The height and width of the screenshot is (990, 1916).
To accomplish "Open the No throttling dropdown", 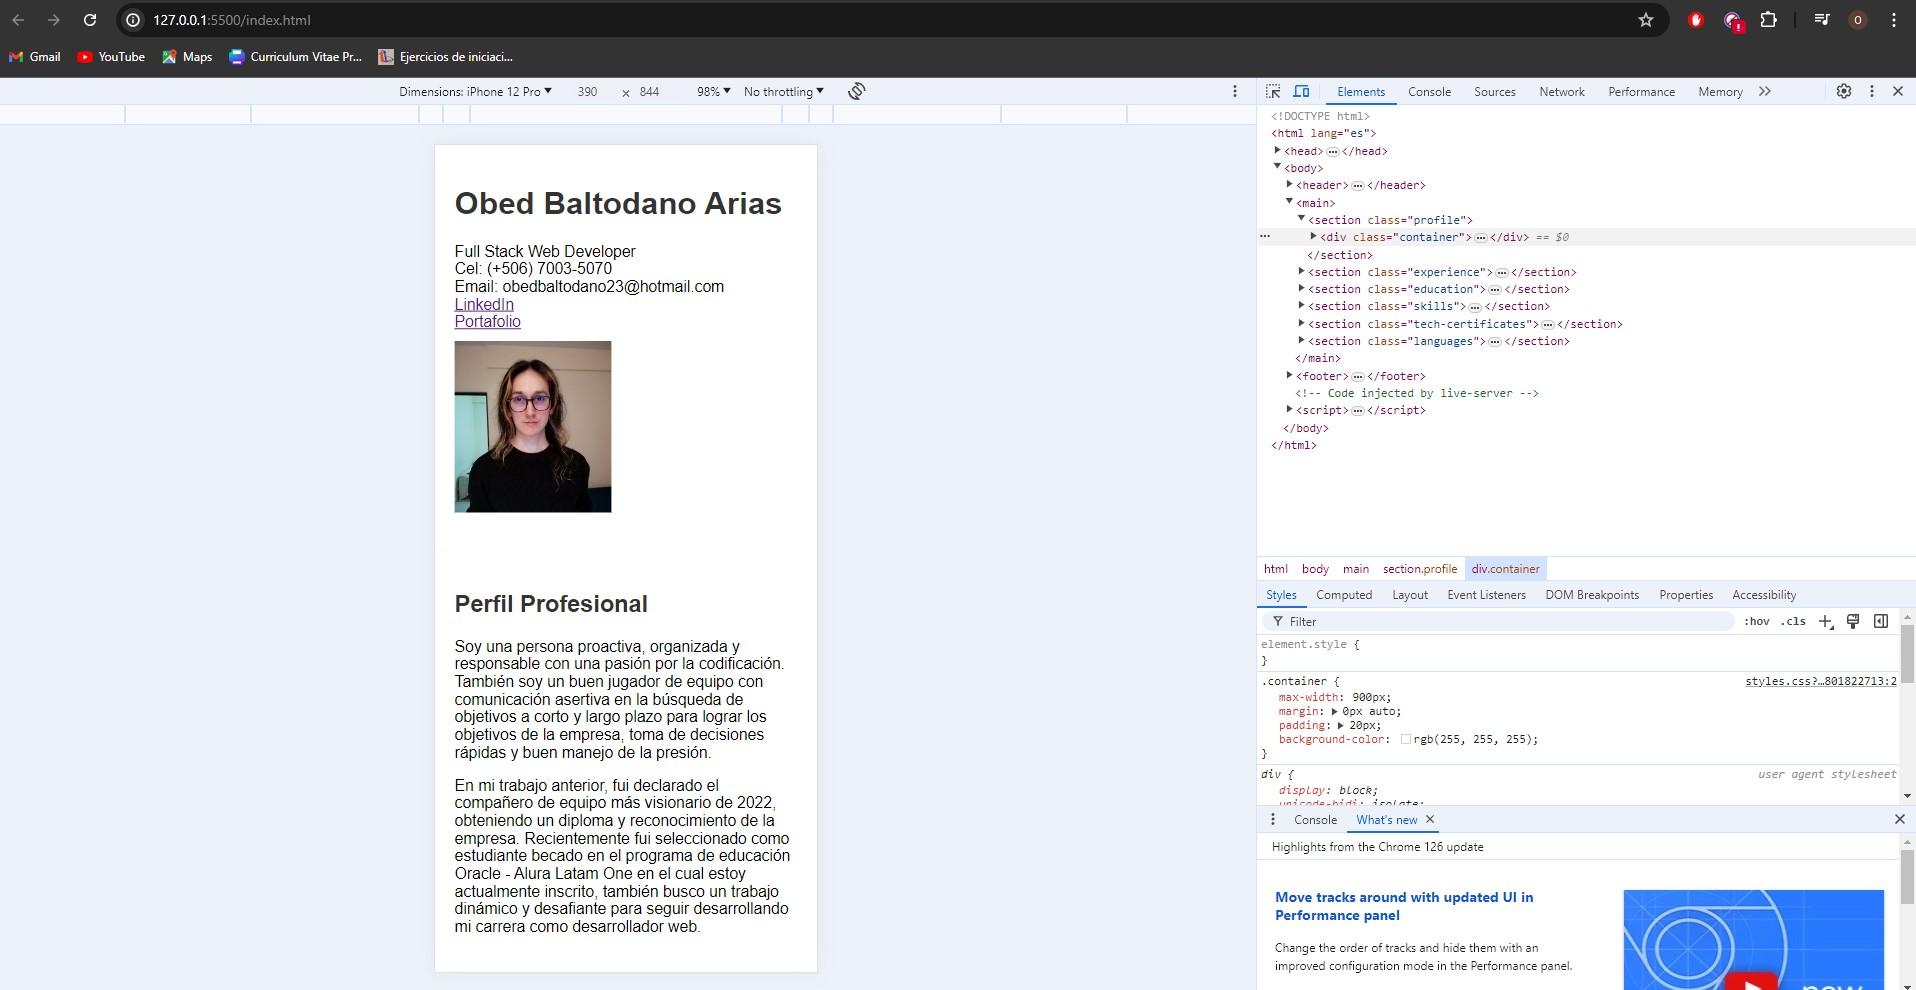I will [784, 91].
